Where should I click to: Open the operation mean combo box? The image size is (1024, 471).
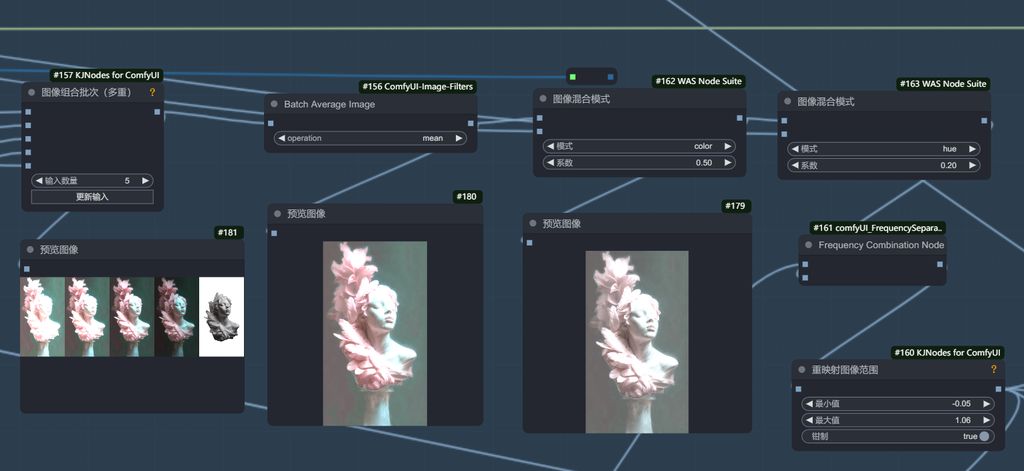[x=370, y=138]
